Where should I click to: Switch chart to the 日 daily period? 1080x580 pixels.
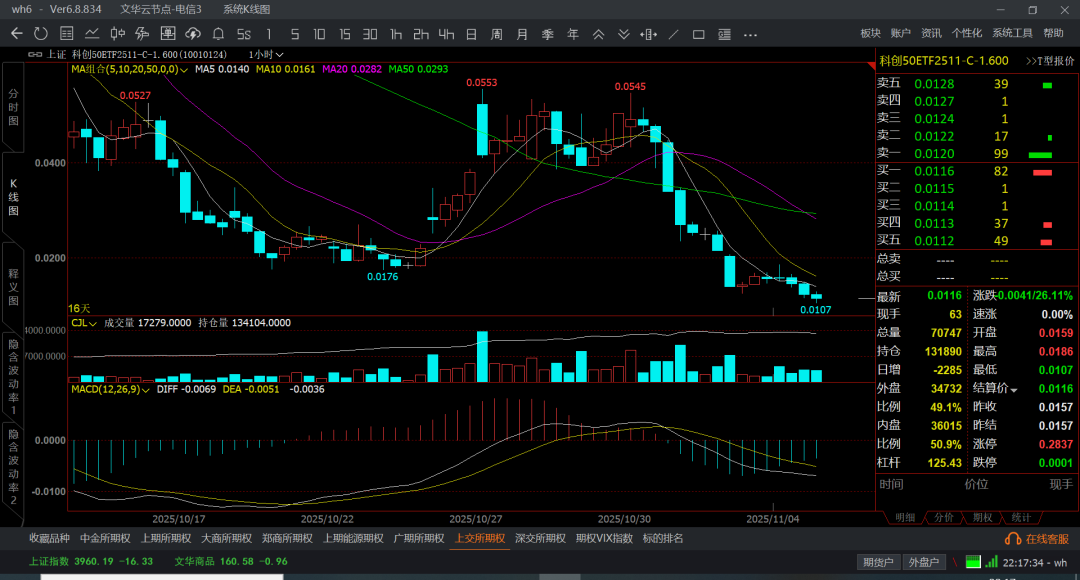(x=471, y=34)
